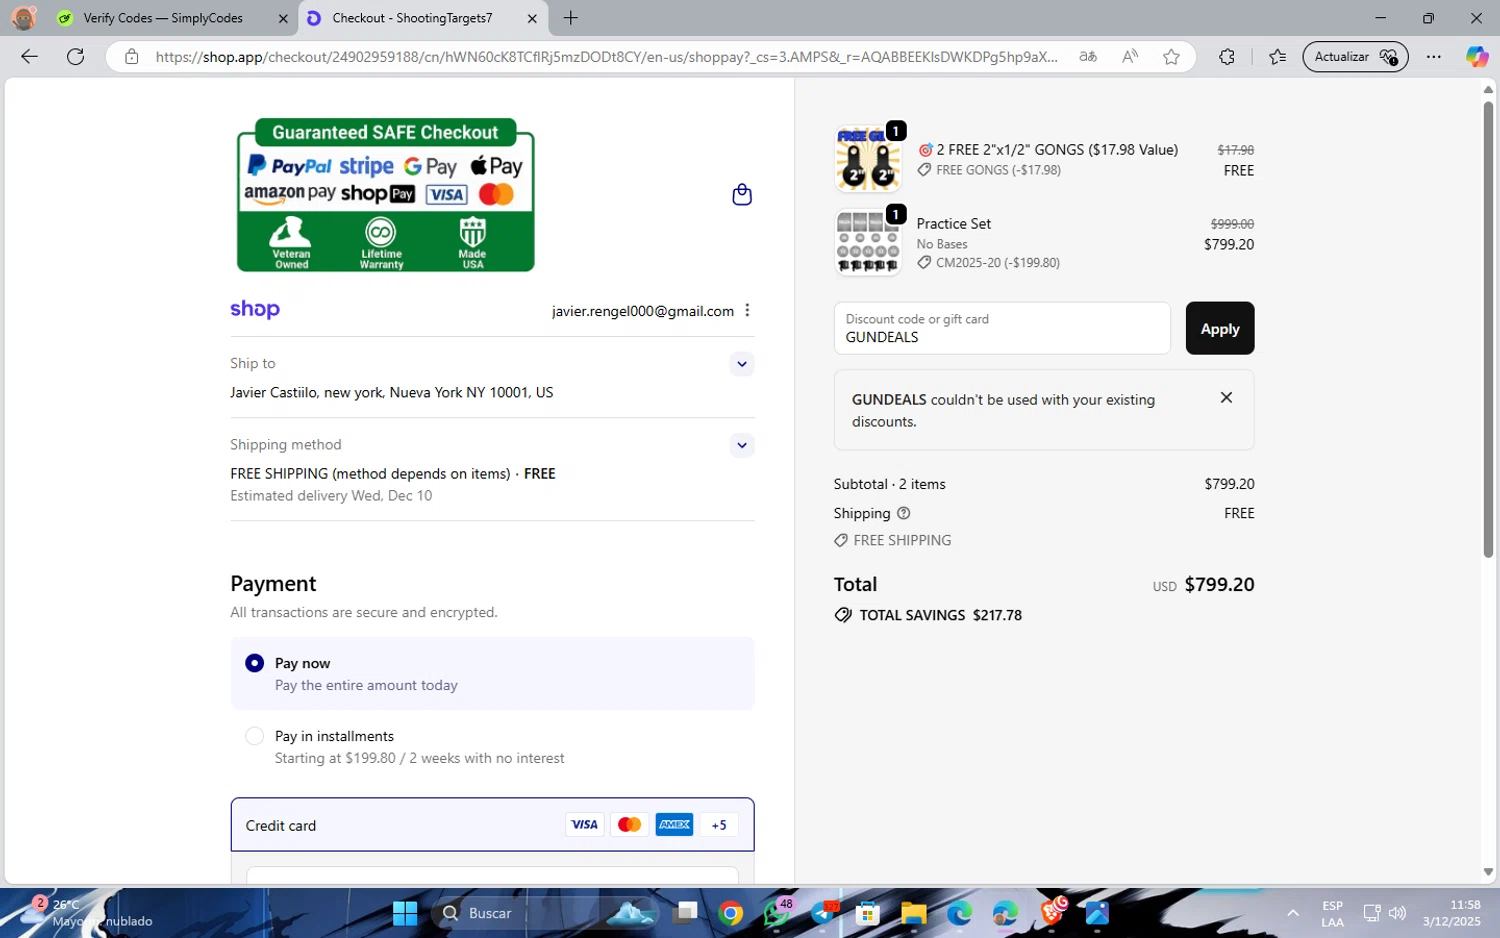Image resolution: width=1500 pixels, height=938 pixels.
Task: Click the Total amount $799.20
Action: point(1219,585)
